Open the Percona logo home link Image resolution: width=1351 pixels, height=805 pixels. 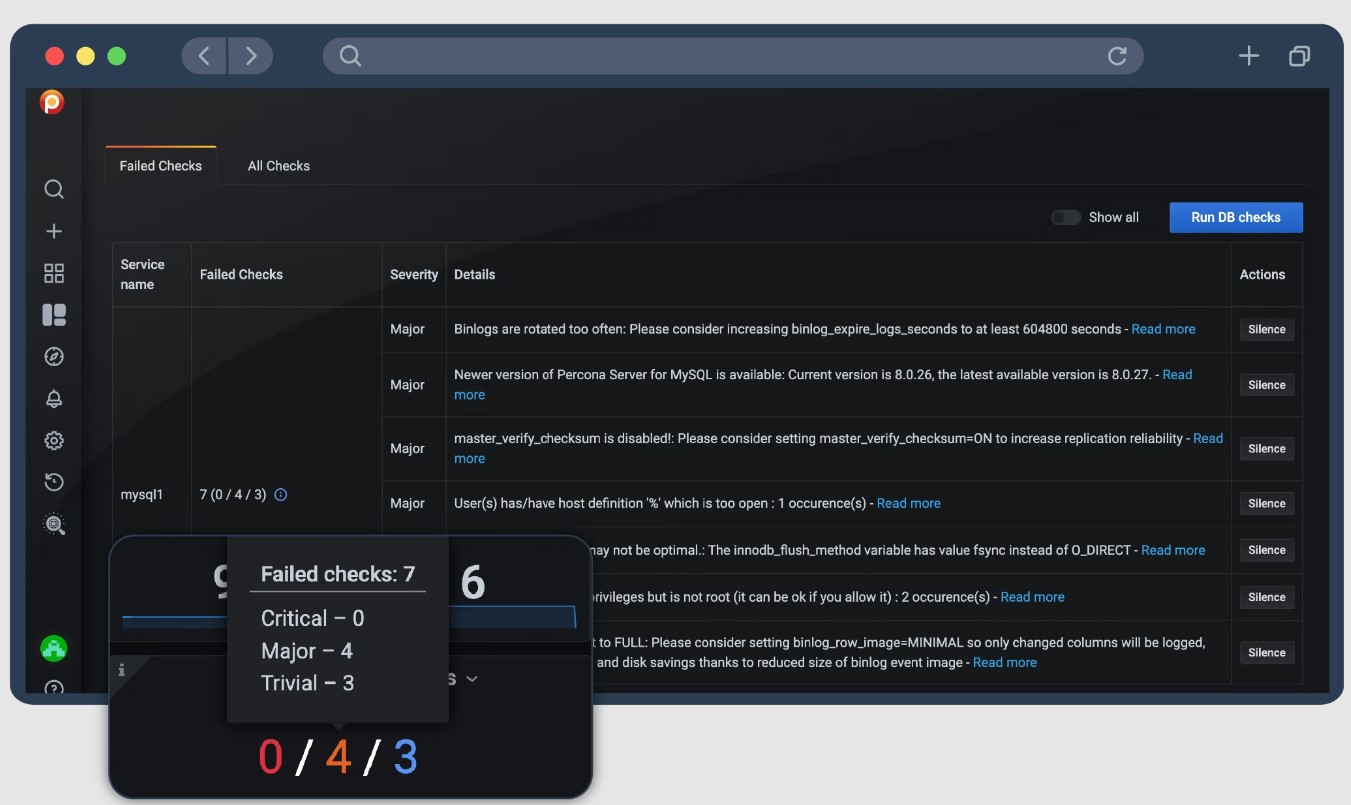click(54, 100)
